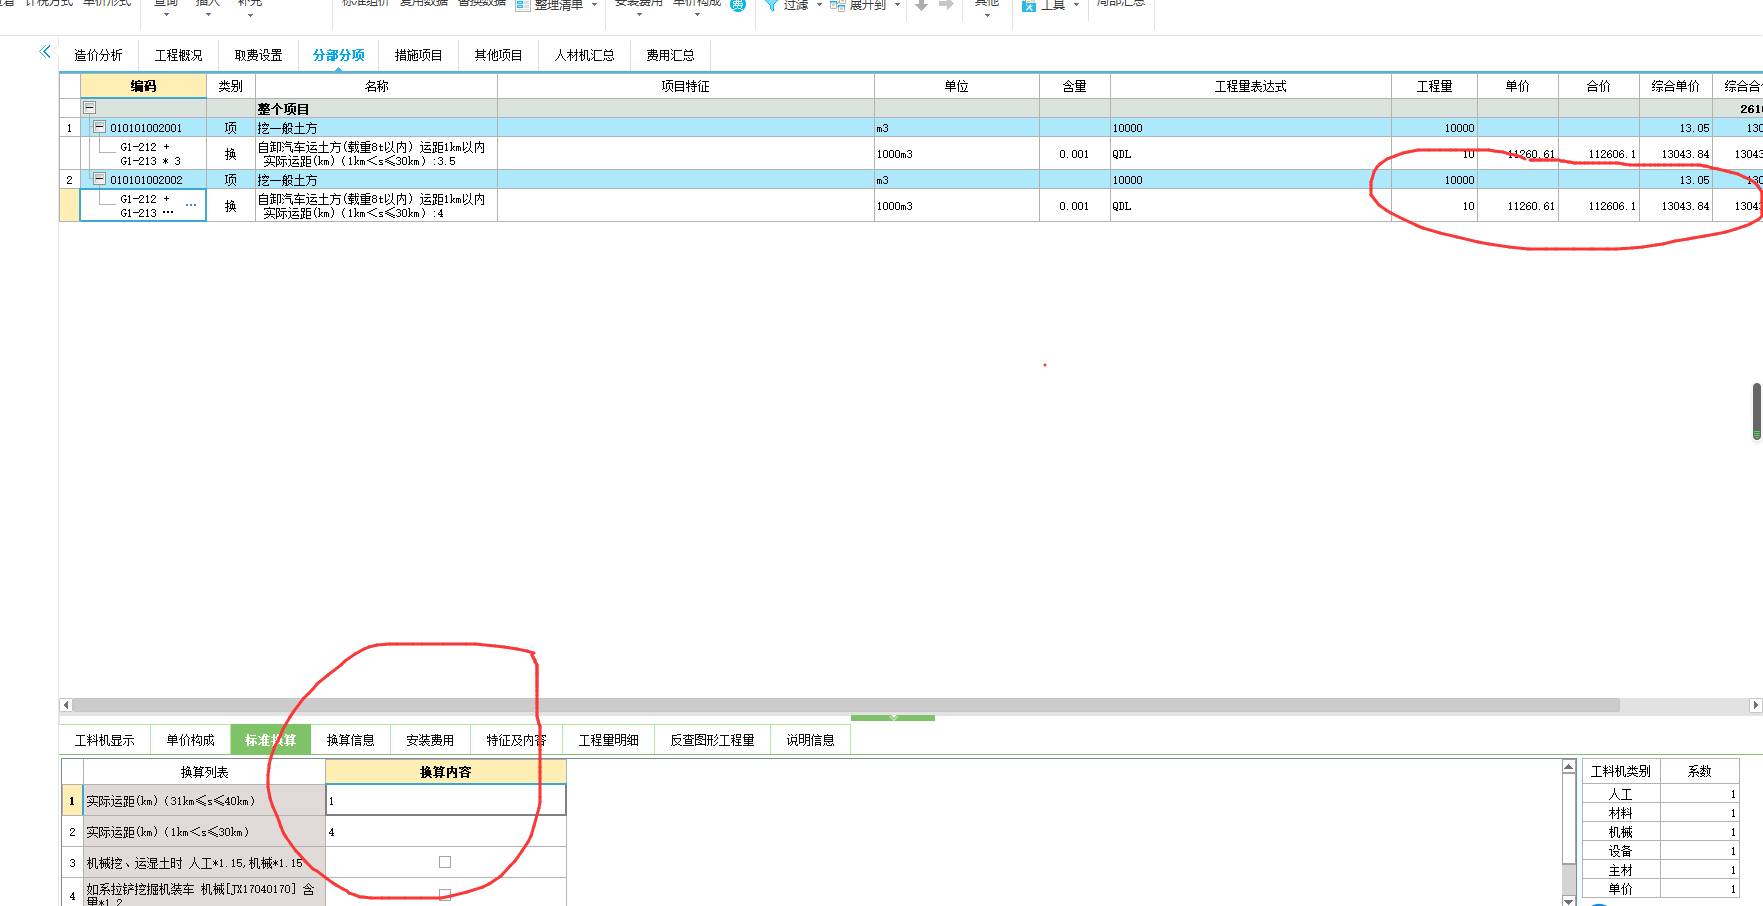Open the 特征及内容 tab
The image size is (1763, 906).
[x=516, y=740]
